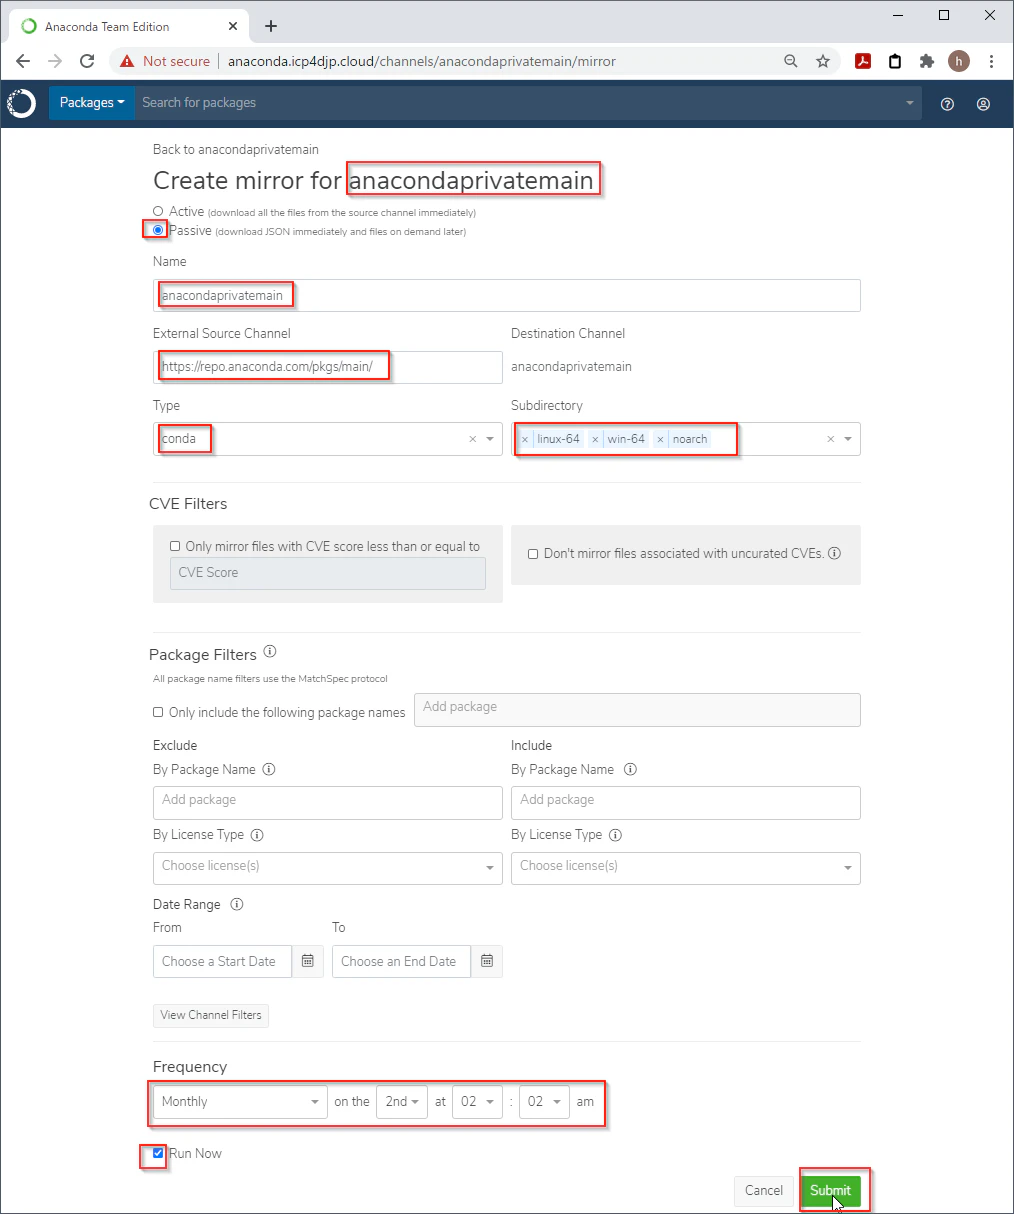This screenshot has height=1214, width=1014.
Task: Click the Chrome profile avatar
Action: (x=959, y=61)
